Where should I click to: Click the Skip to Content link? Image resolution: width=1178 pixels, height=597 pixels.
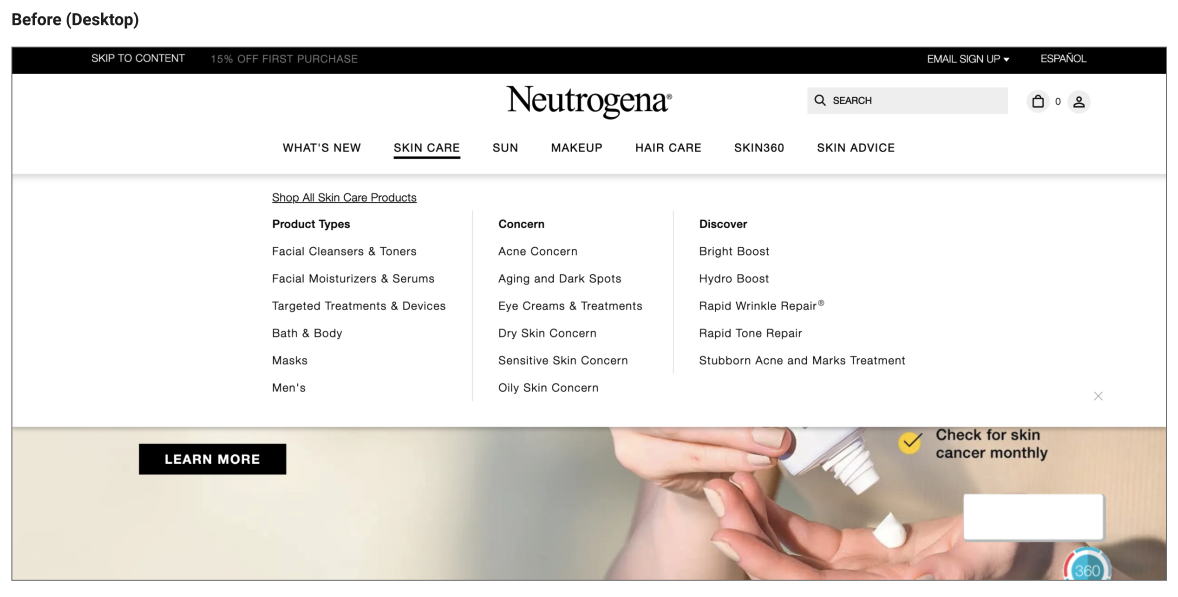(x=137, y=59)
